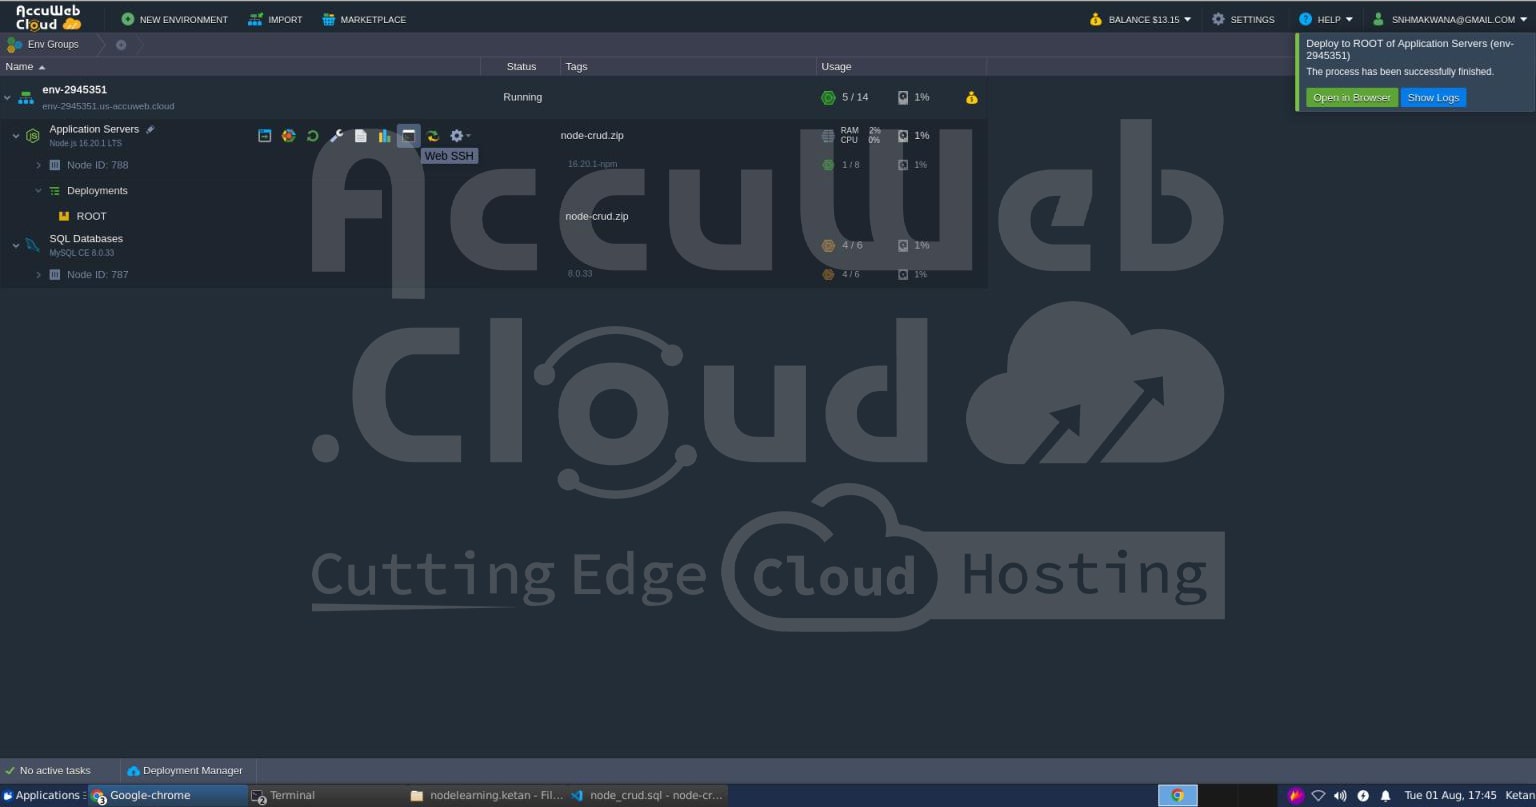Open the Balance $13.15 dropdown
The image size is (1536, 807).
[x=1140, y=19]
